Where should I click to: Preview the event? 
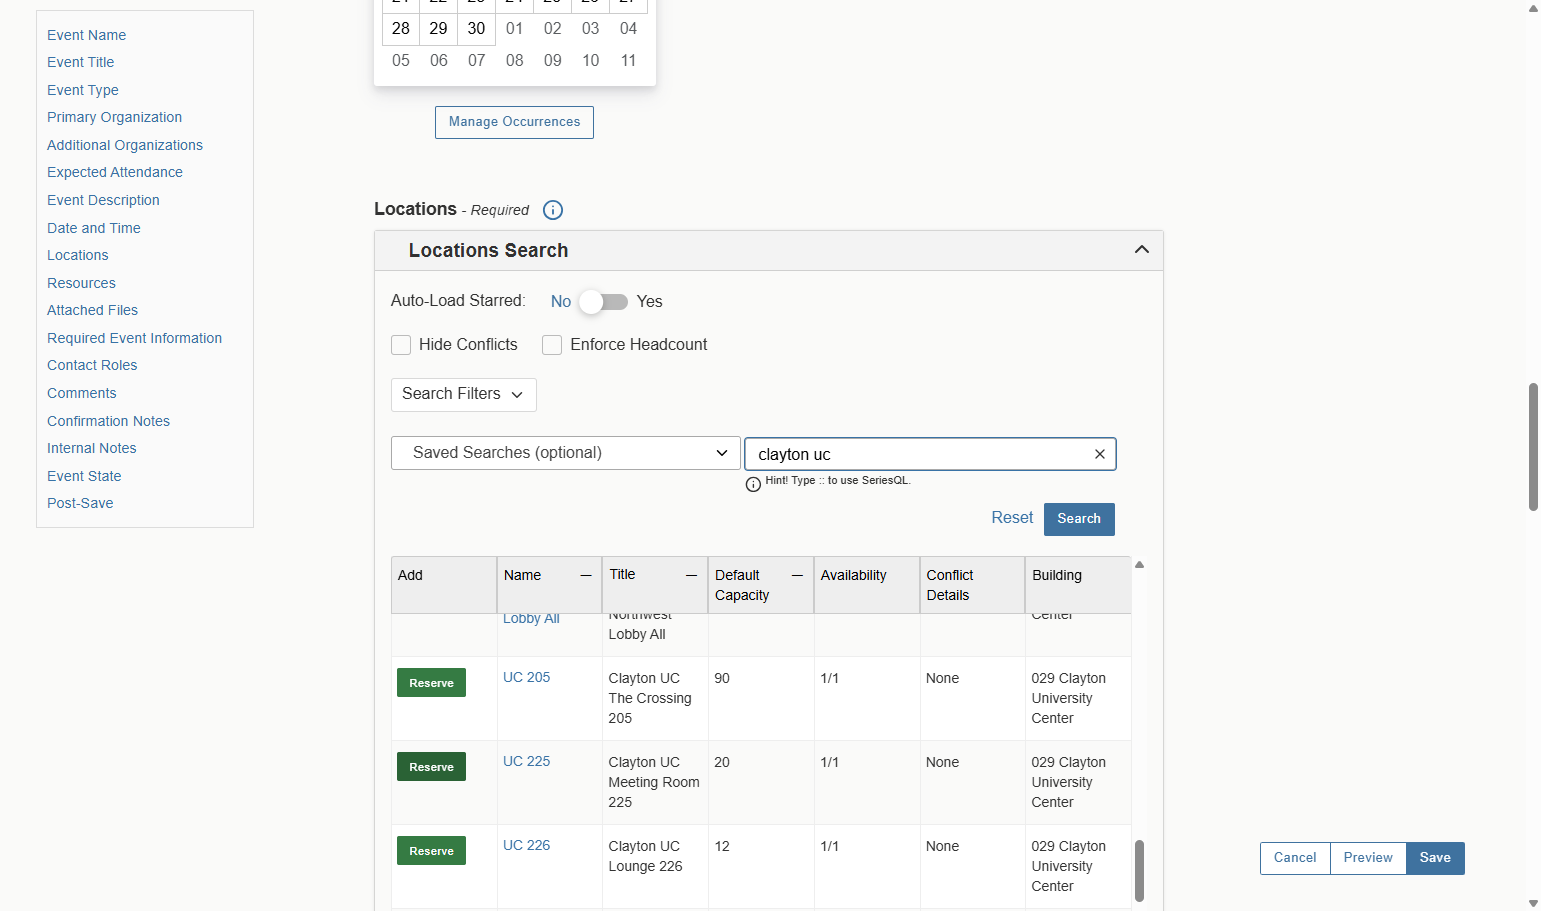1368,858
